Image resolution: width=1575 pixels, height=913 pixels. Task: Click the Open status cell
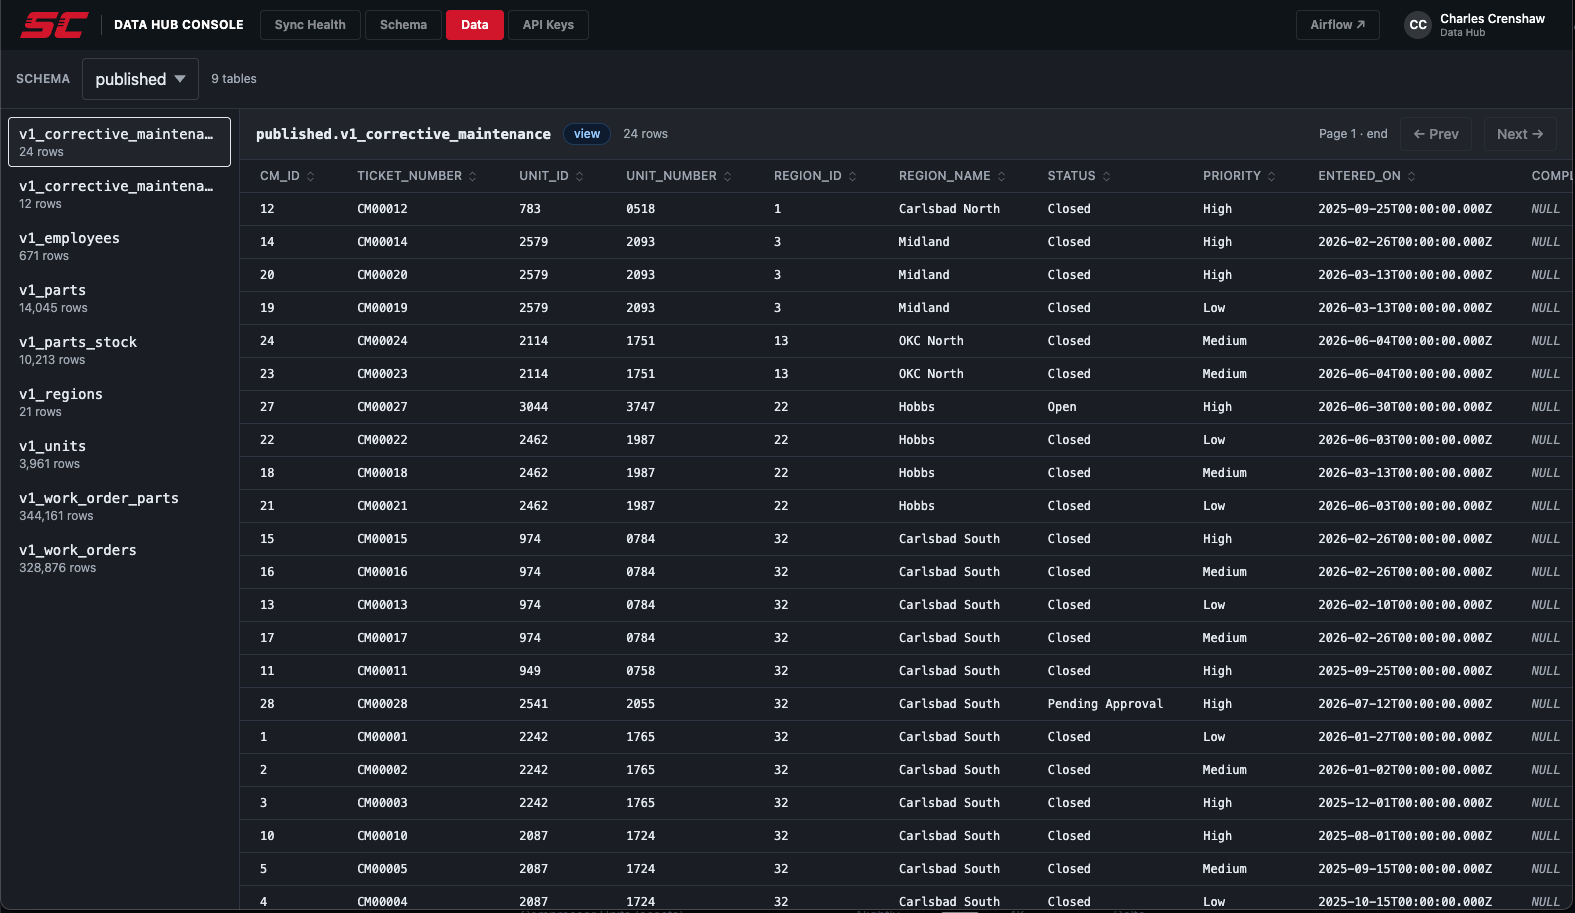tap(1062, 407)
